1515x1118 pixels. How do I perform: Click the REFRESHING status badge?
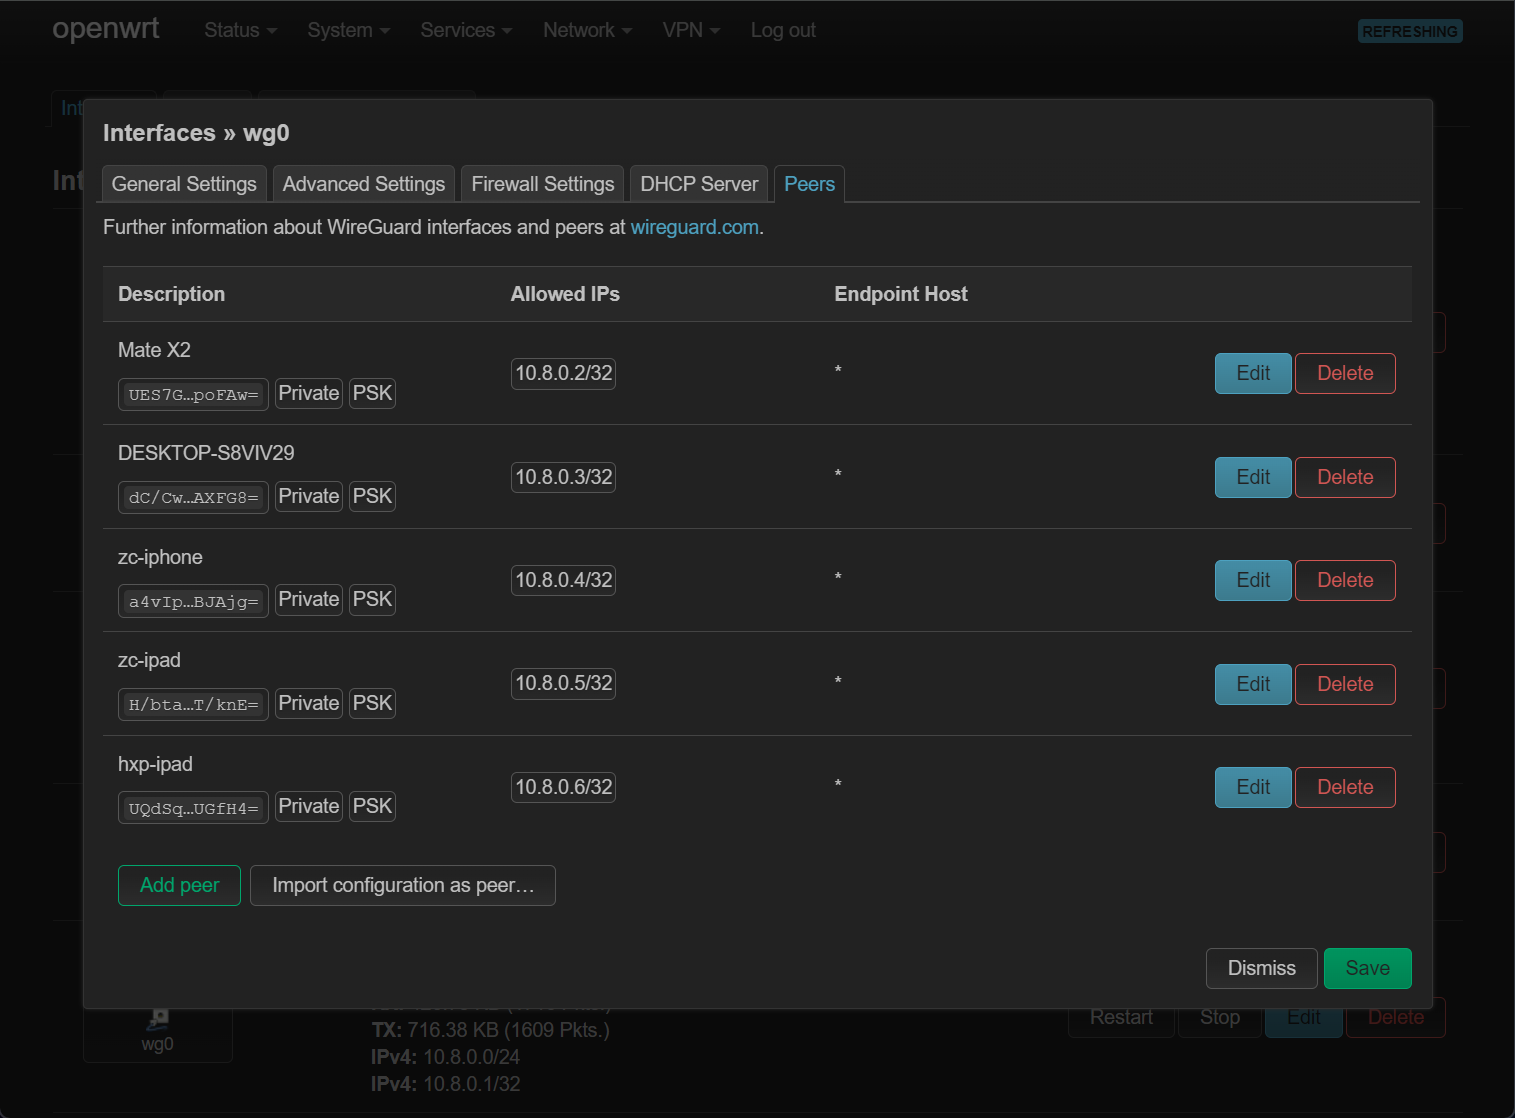(1409, 31)
